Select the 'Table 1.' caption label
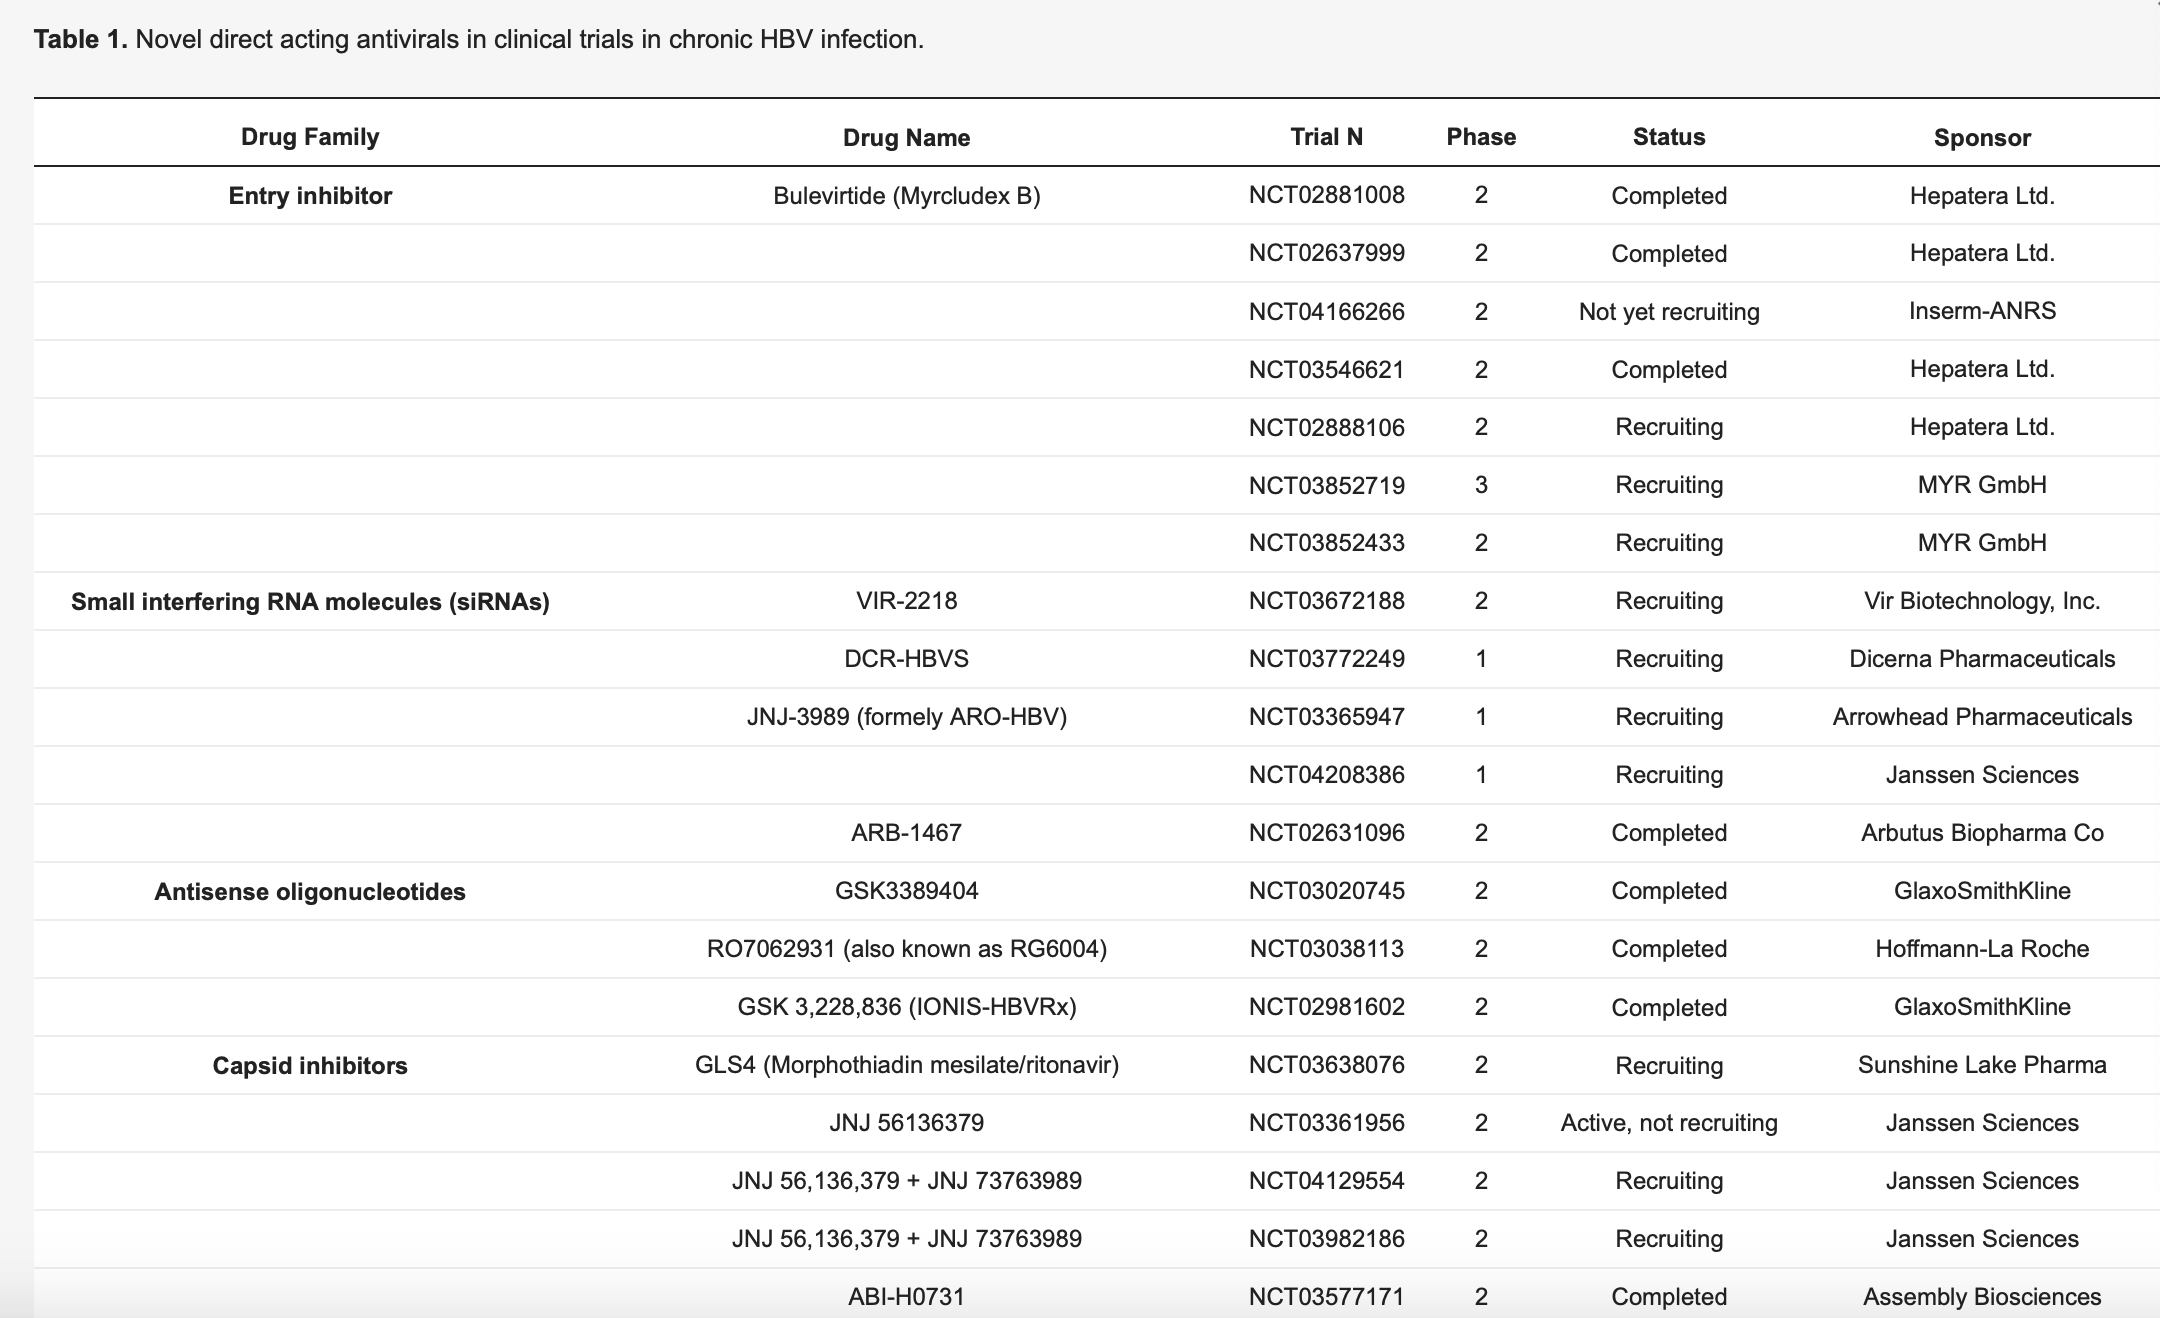The height and width of the screenshot is (1318, 2160). [x=81, y=39]
